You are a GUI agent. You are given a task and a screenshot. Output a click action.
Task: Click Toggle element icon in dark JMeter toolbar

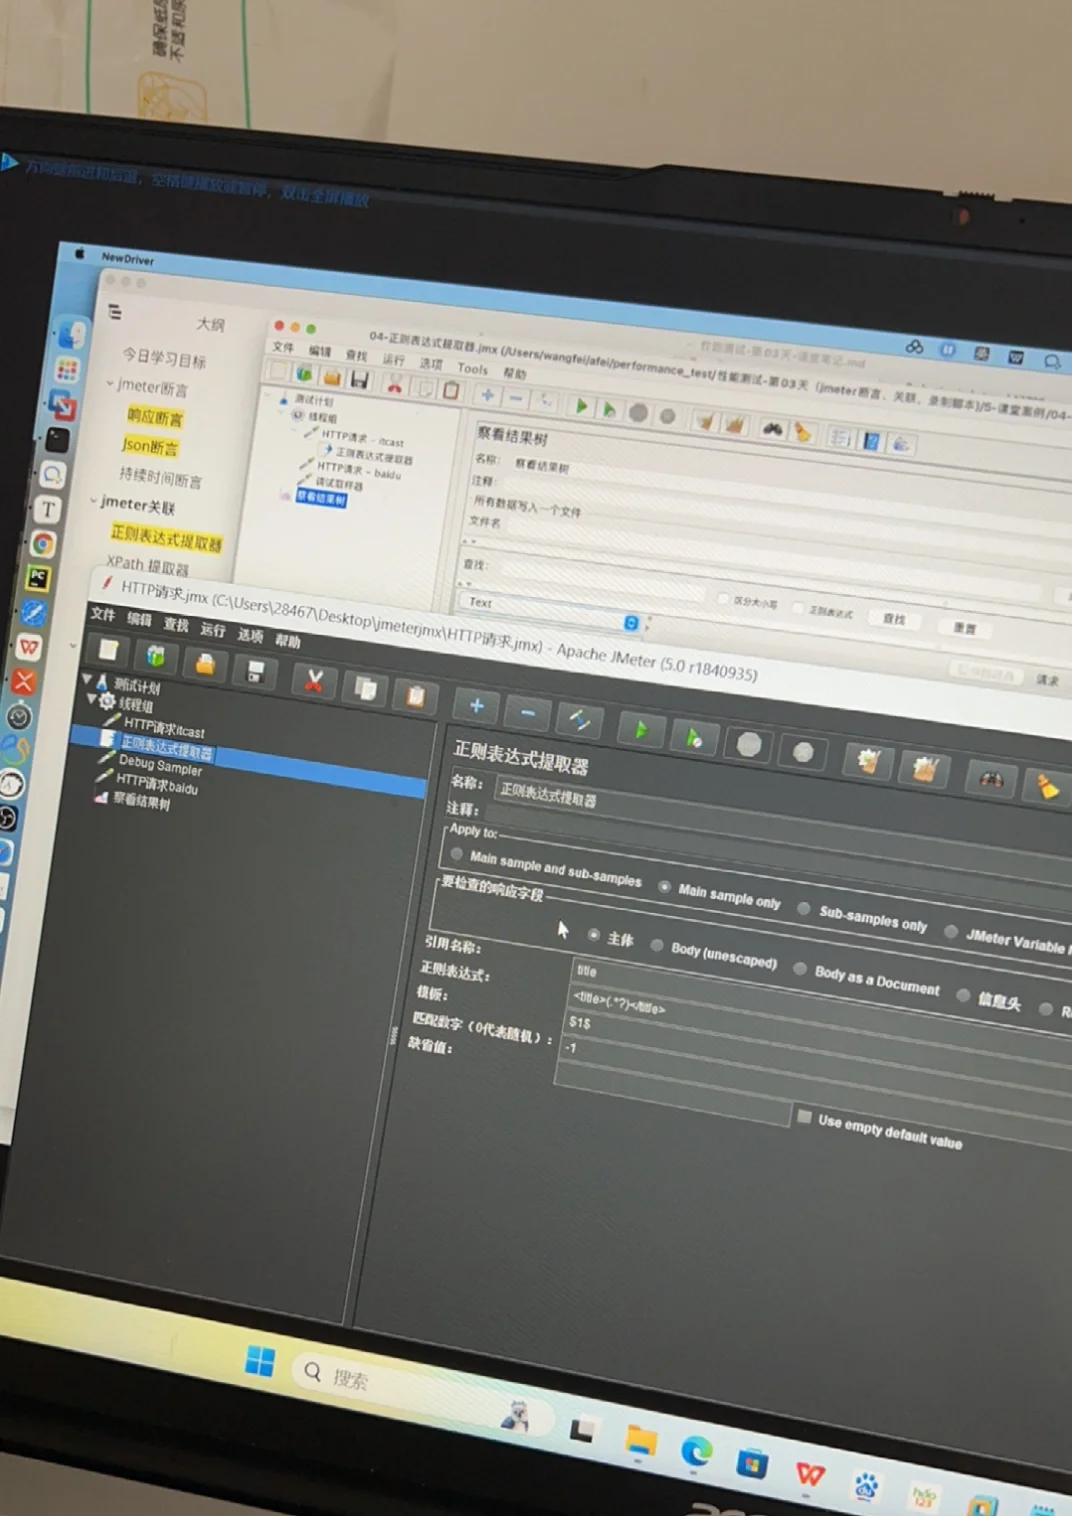point(580,720)
